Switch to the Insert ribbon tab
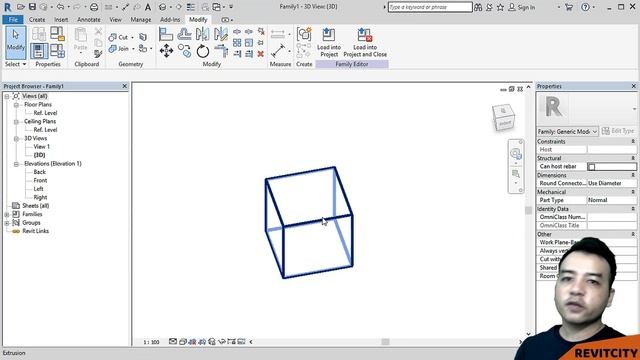 (61, 20)
